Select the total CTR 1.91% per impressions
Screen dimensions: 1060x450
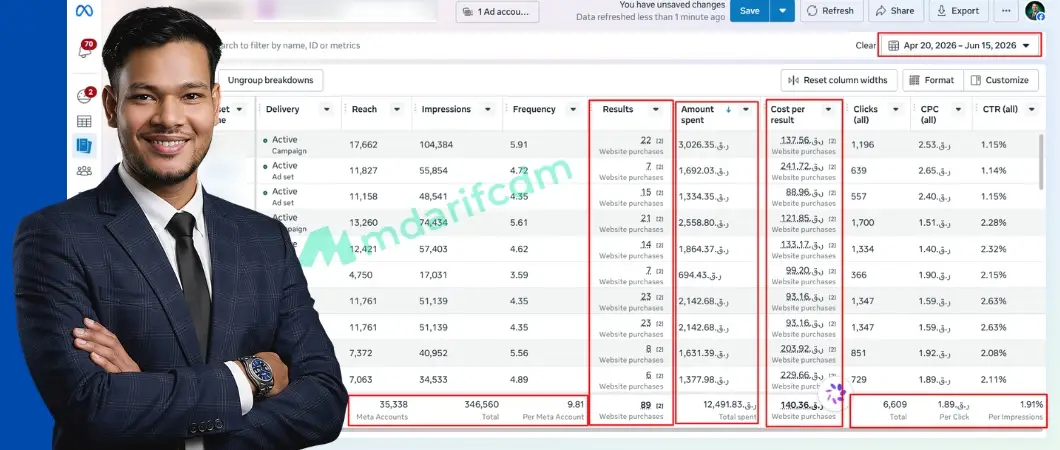(x=1015, y=410)
